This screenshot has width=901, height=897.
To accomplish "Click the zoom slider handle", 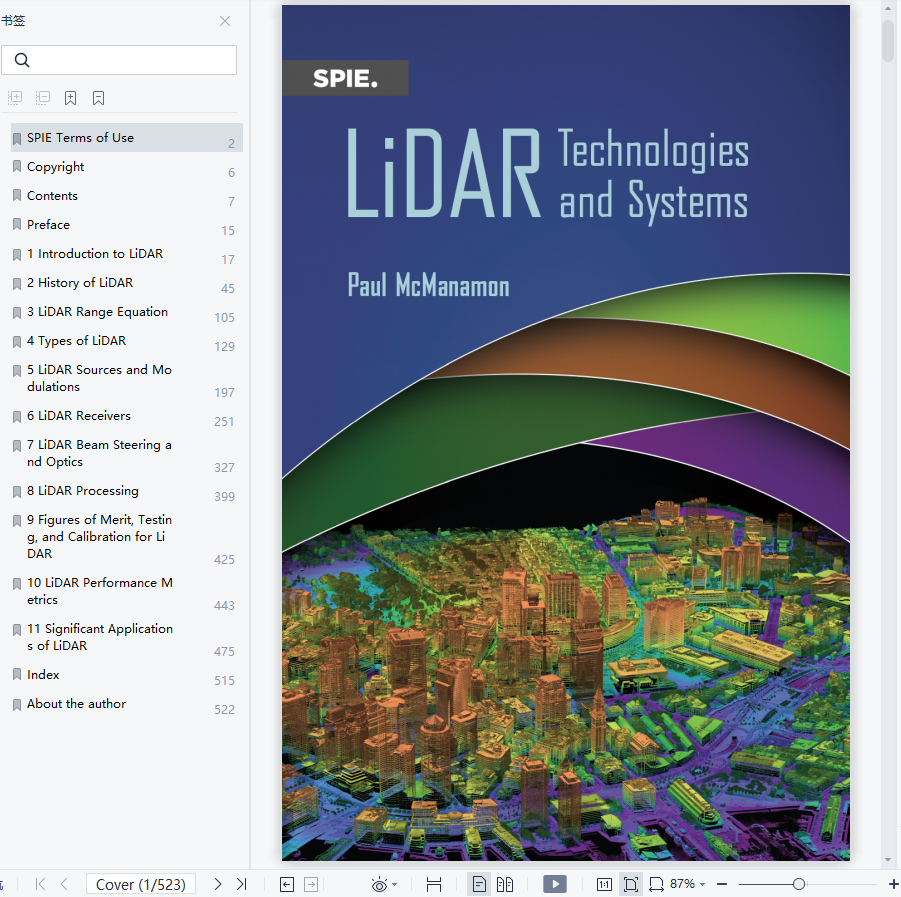I will click(799, 884).
